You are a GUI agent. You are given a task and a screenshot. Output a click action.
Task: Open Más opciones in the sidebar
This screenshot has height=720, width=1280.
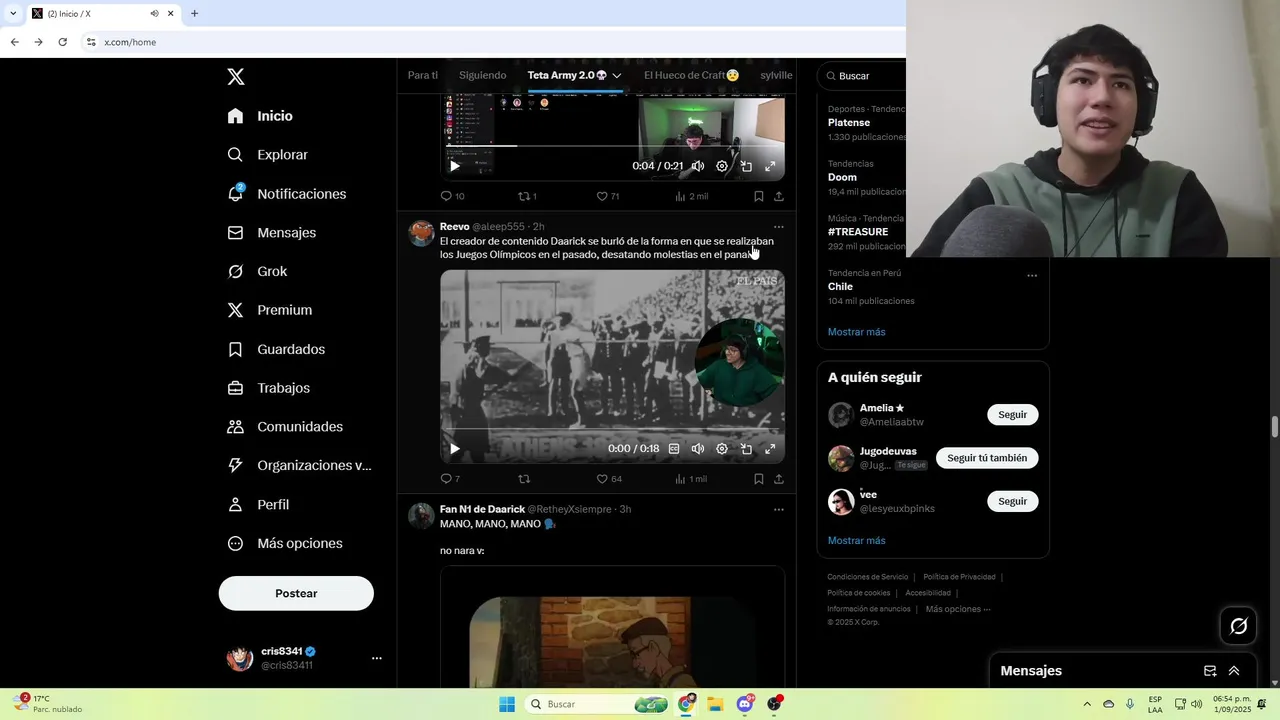(285, 544)
